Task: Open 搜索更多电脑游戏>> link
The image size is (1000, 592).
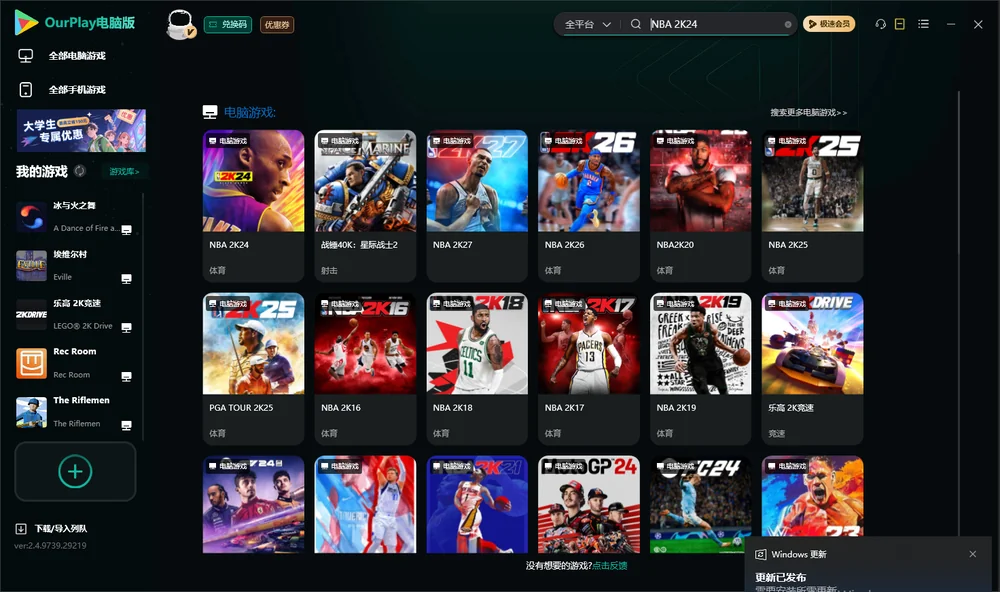Action: [808, 112]
